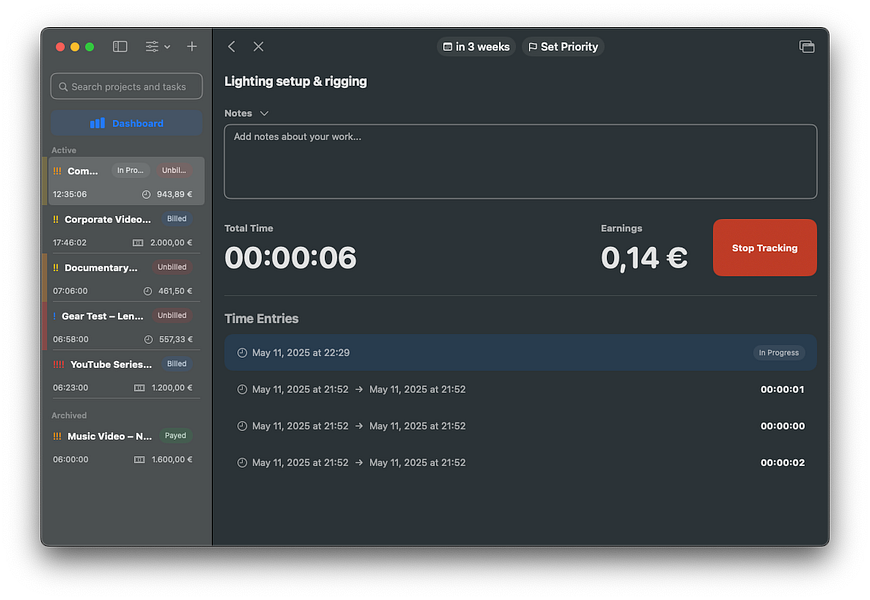Select the time entry lasting 00:00:02

click(520, 462)
